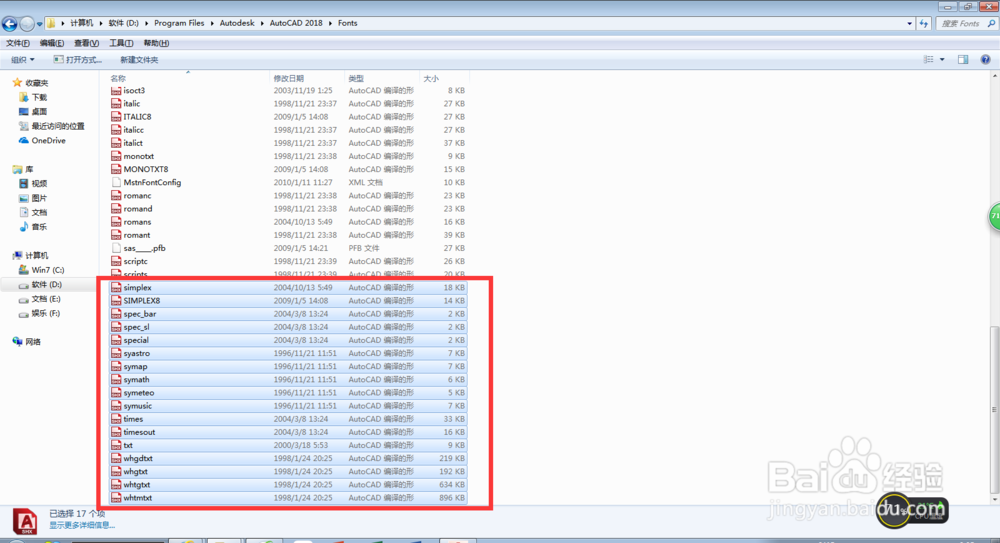This screenshot has height=543, width=1000.
Task: Click the simplex file icon
Action: [x=116, y=288]
